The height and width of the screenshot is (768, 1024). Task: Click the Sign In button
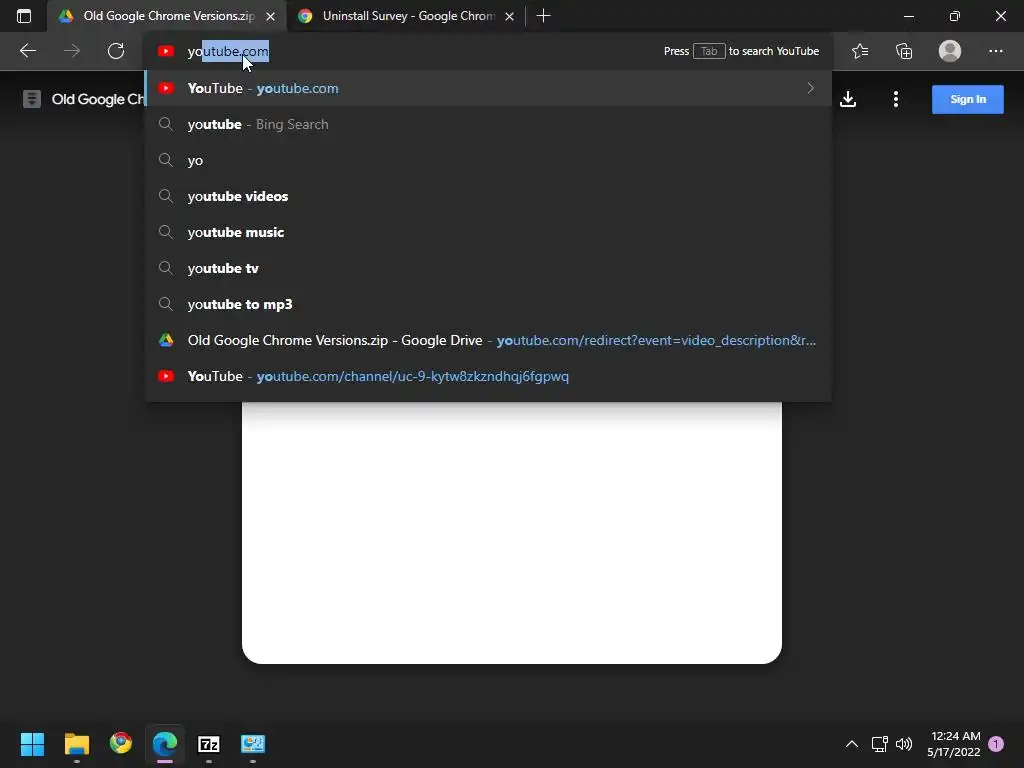point(967,99)
